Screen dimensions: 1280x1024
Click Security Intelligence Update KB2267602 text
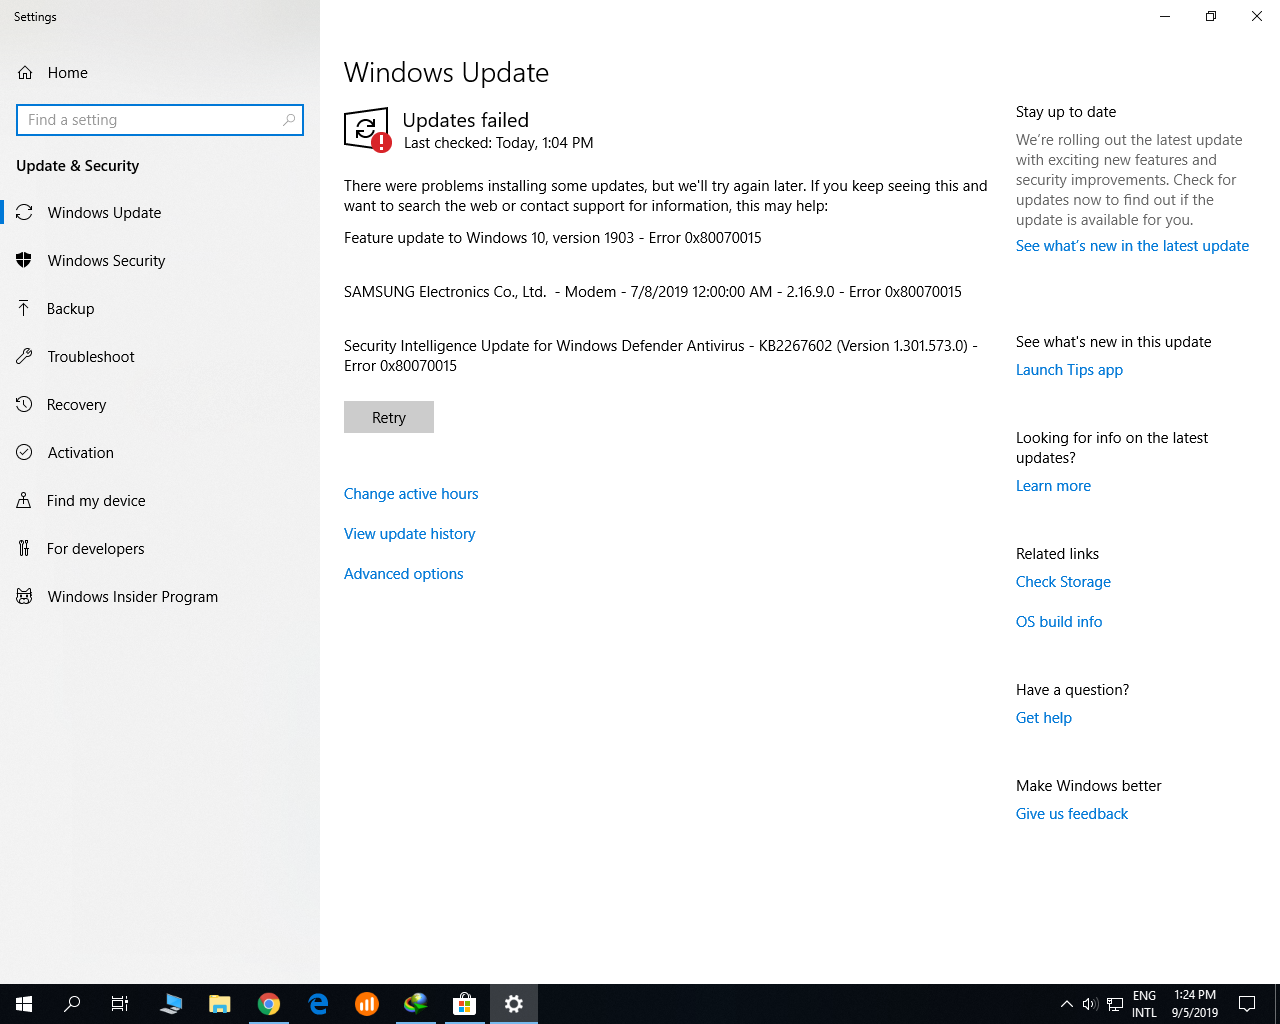[661, 356]
